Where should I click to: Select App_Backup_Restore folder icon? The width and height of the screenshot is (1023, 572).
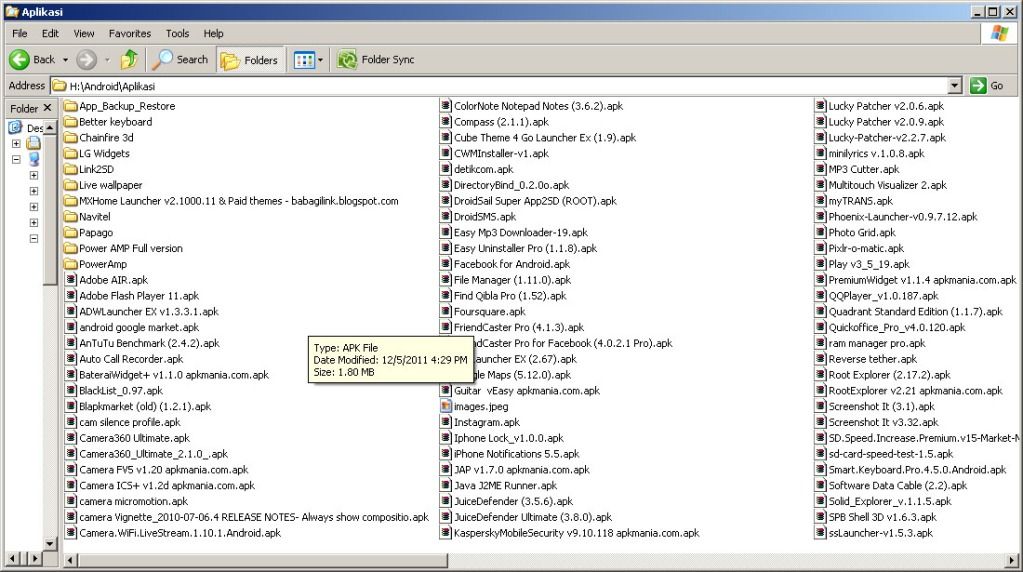[x=70, y=106]
